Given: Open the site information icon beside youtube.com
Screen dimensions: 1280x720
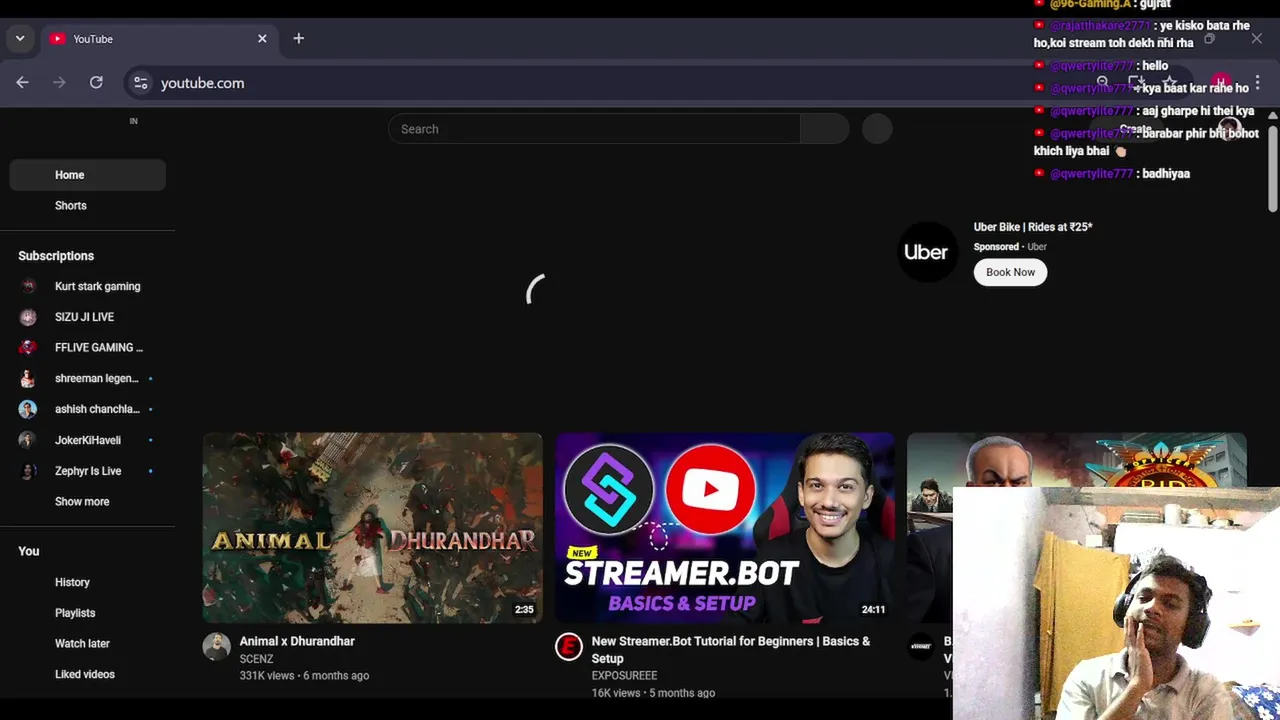Looking at the screenshot, I should click(x=141, y=83).
